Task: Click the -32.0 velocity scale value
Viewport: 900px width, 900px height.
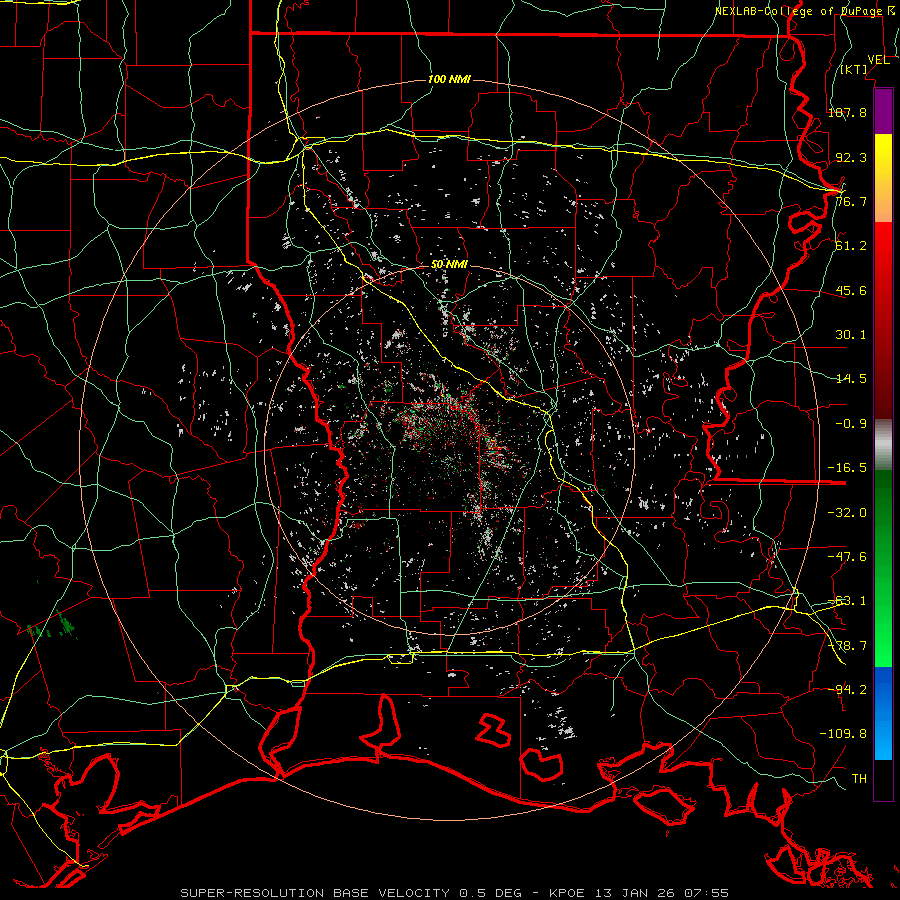Action: [x=847, y=513]
